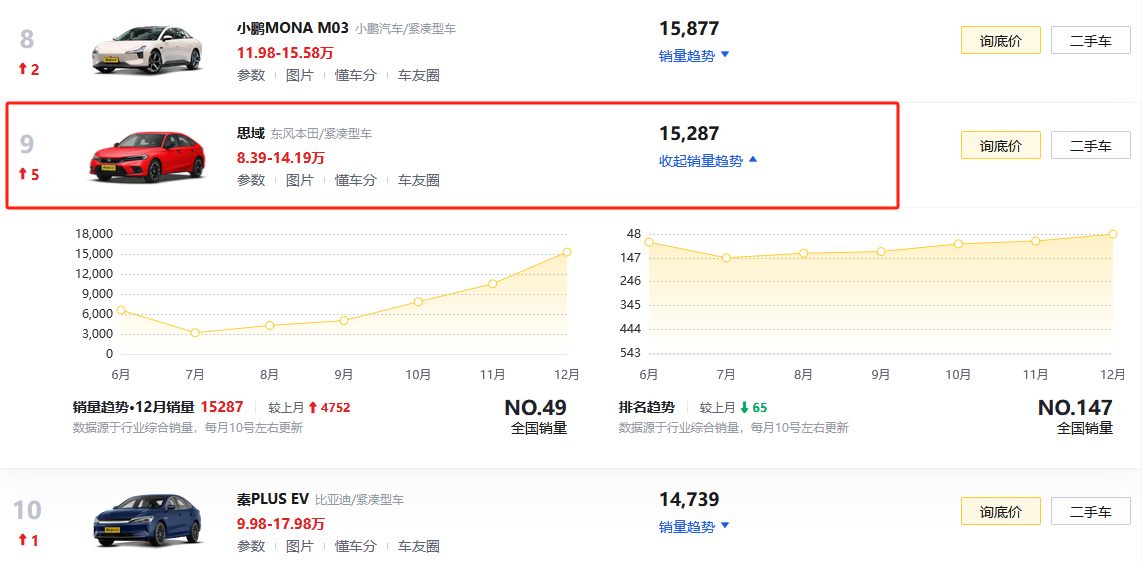This screenshot has height=567, width=1142.
Task: Open the blue 秦PLUS EV car thumbnail
Action: [x=147, y=521]
